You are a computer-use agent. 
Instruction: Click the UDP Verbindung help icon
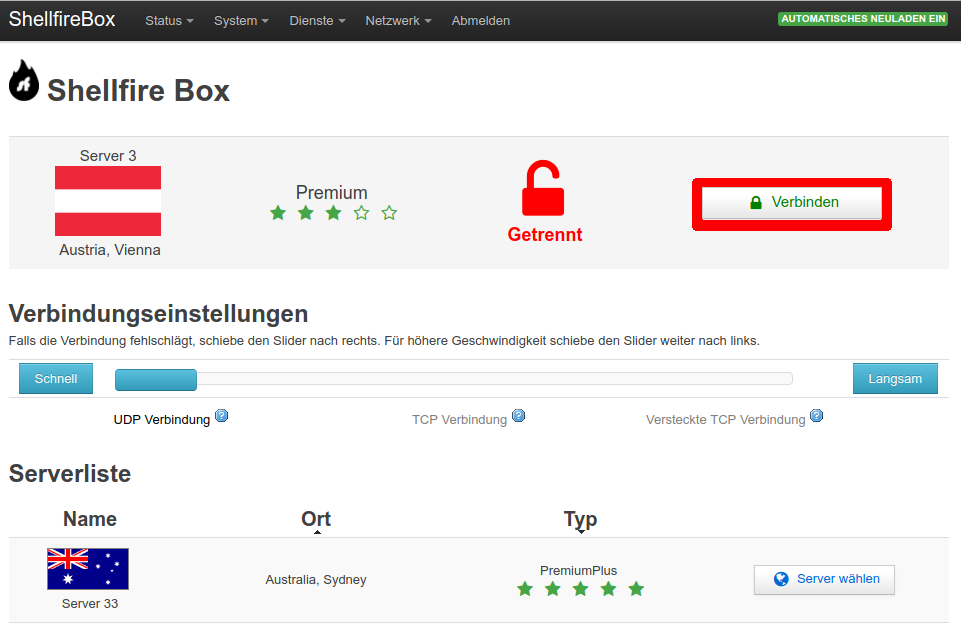[222, 416]
